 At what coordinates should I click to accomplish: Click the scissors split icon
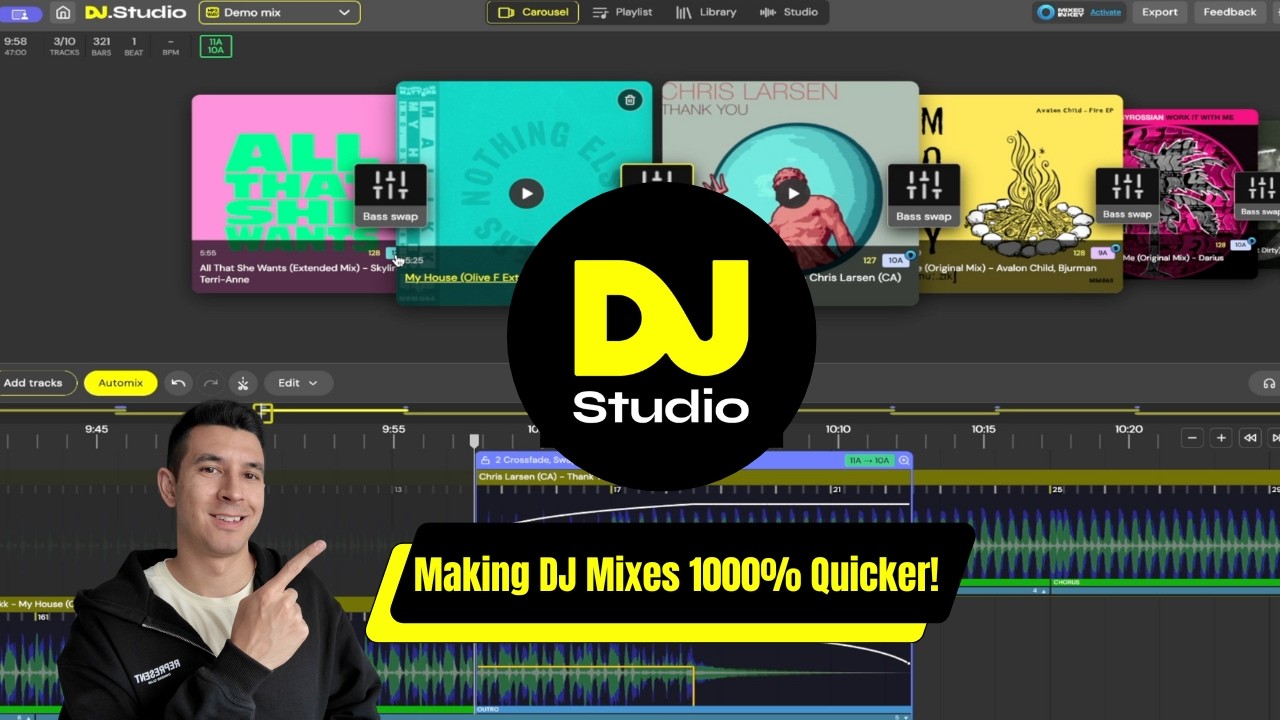coord(243,383)
